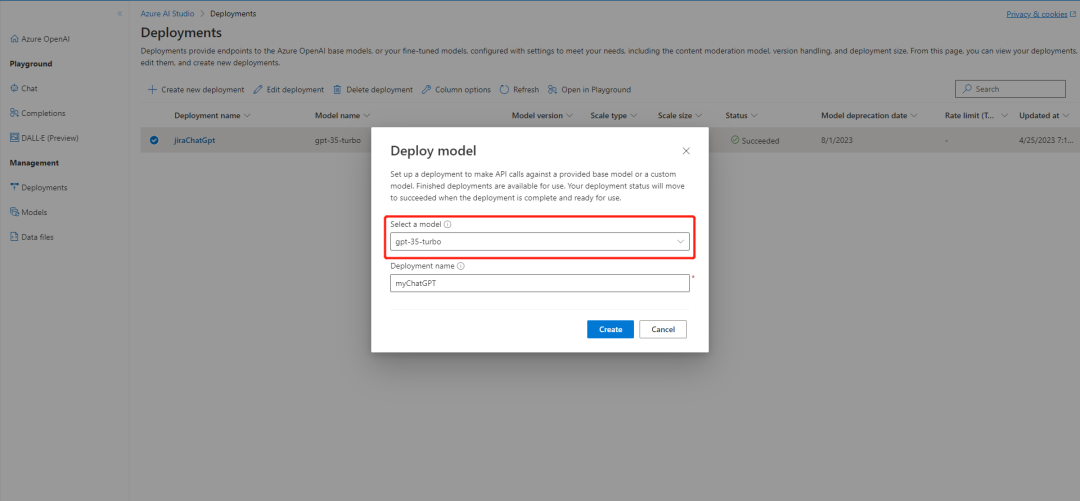Uncheck the jiraChatGpt row selection circle
The image size is (1080, 501).
click(x=154, y=141)
